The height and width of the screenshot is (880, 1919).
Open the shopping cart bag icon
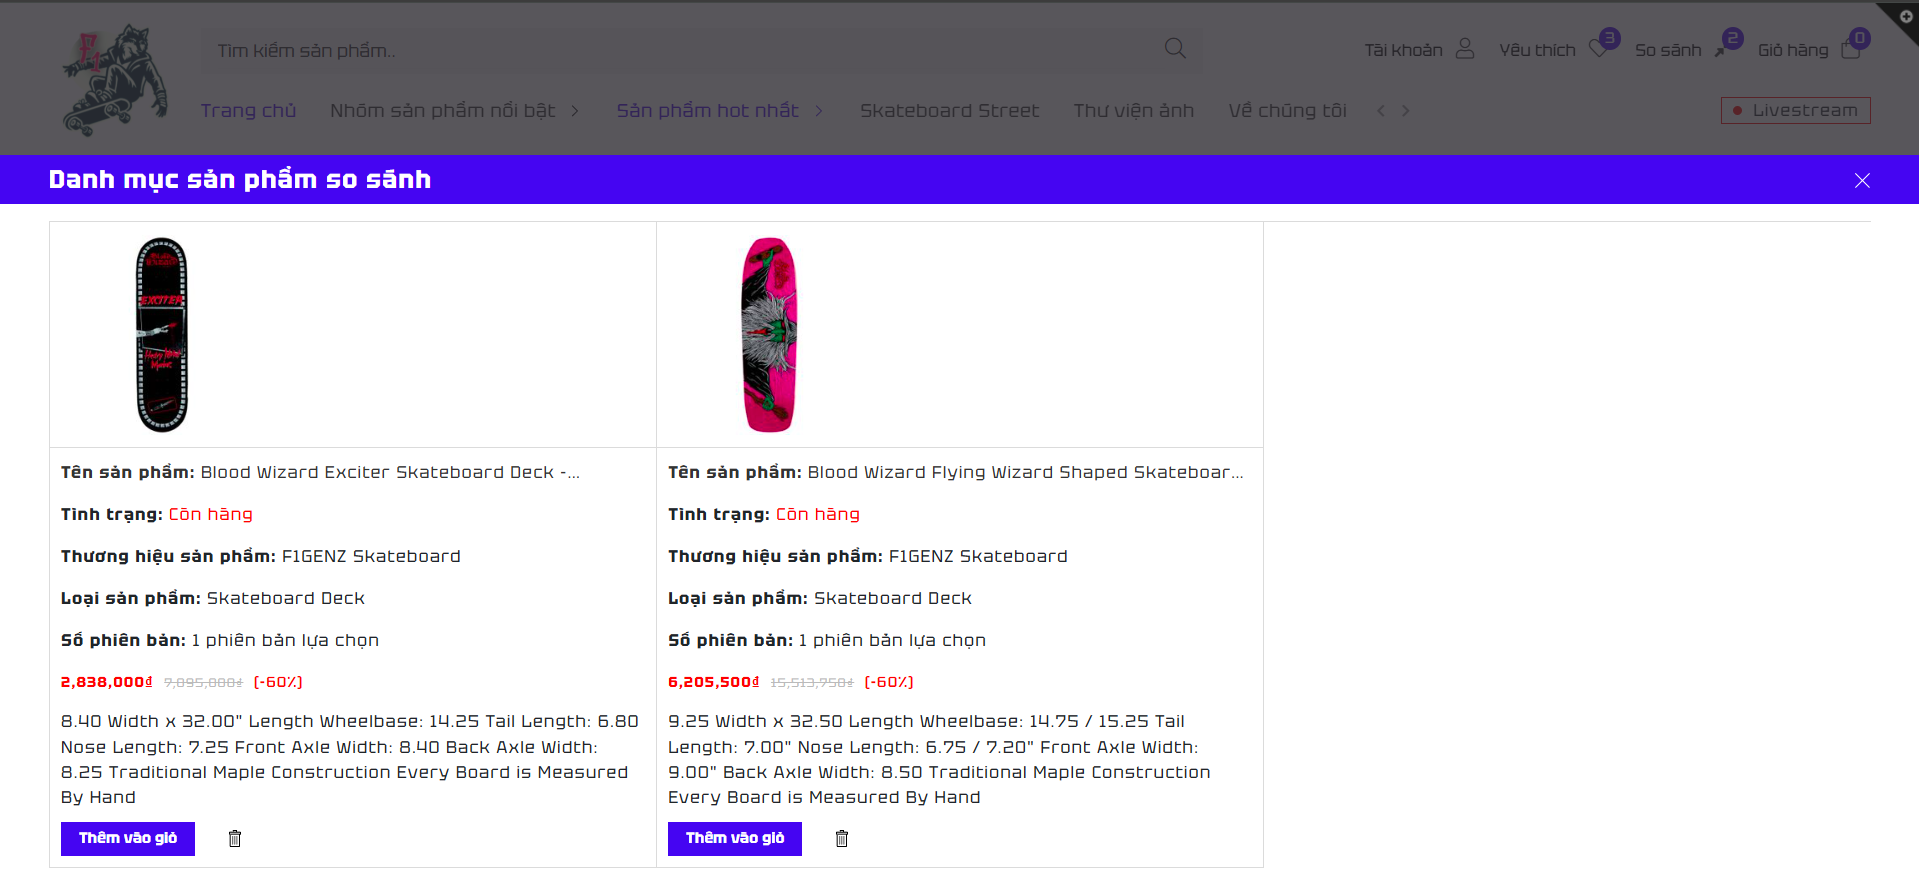[1850, 50]
